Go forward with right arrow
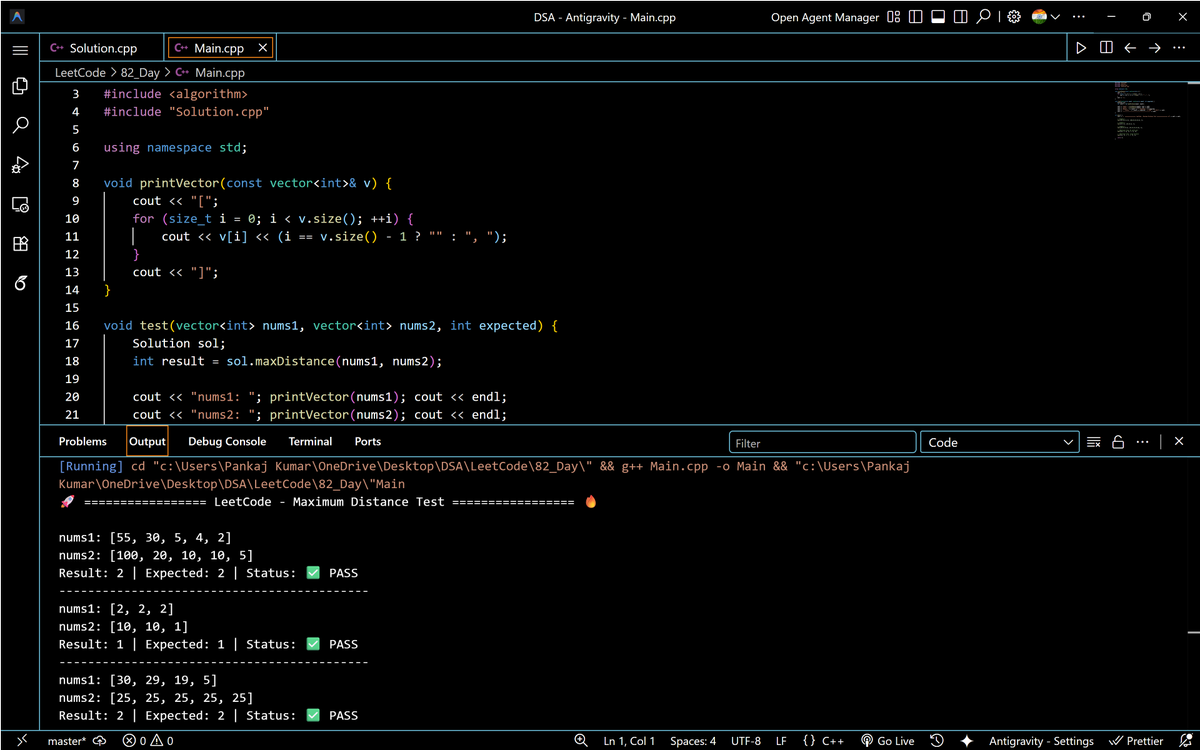1200x750 pixels. pos(1154,48)
